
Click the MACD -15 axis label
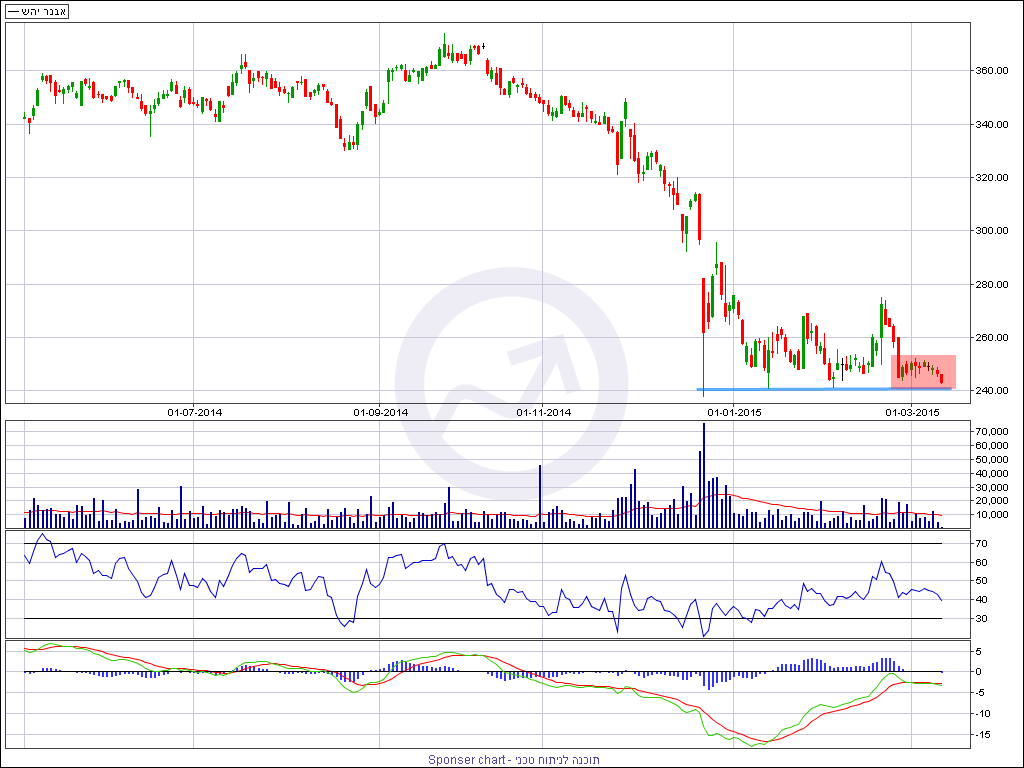982,735
